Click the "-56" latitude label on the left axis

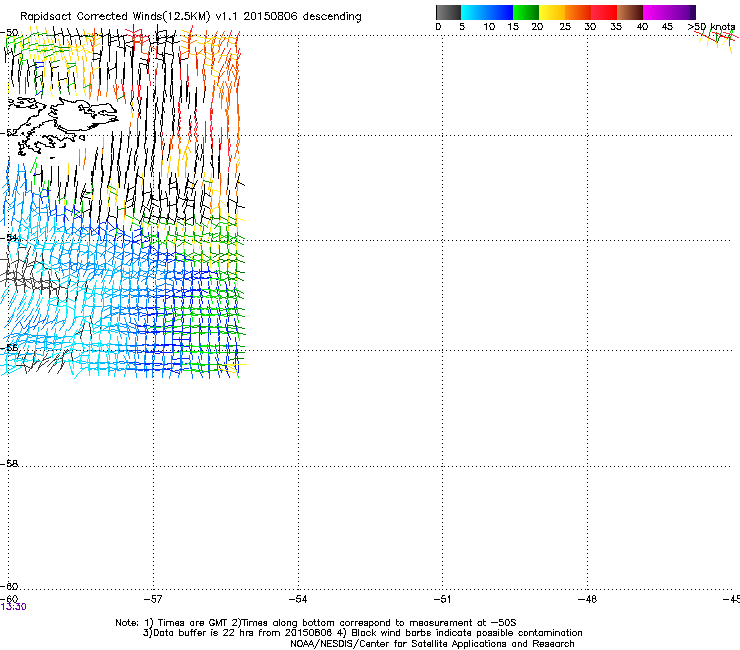(x=9, y=348)
